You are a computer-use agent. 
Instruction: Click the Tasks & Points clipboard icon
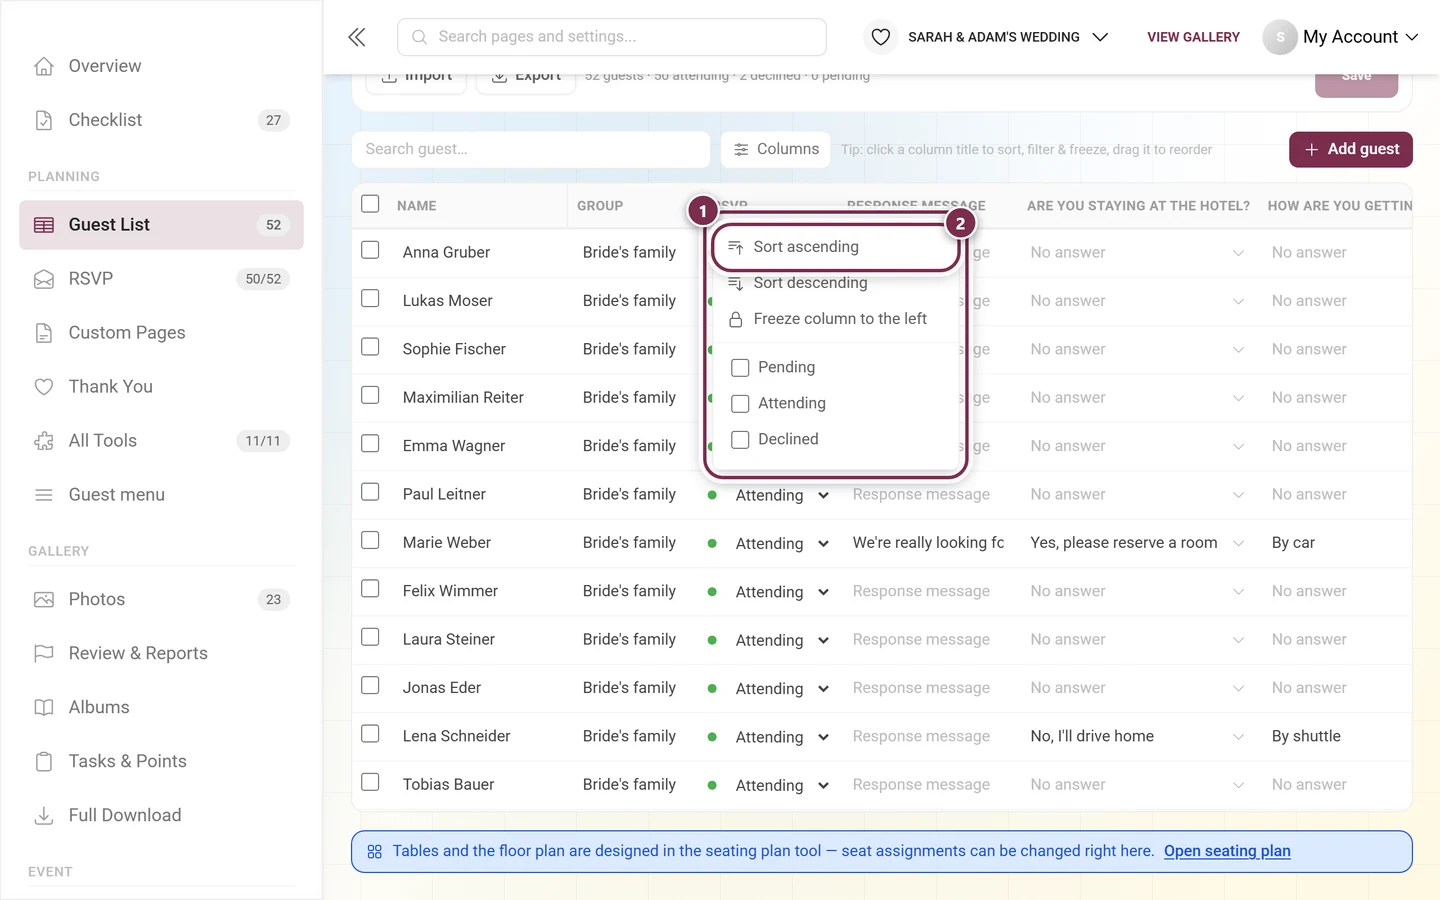tap(44, 762)
